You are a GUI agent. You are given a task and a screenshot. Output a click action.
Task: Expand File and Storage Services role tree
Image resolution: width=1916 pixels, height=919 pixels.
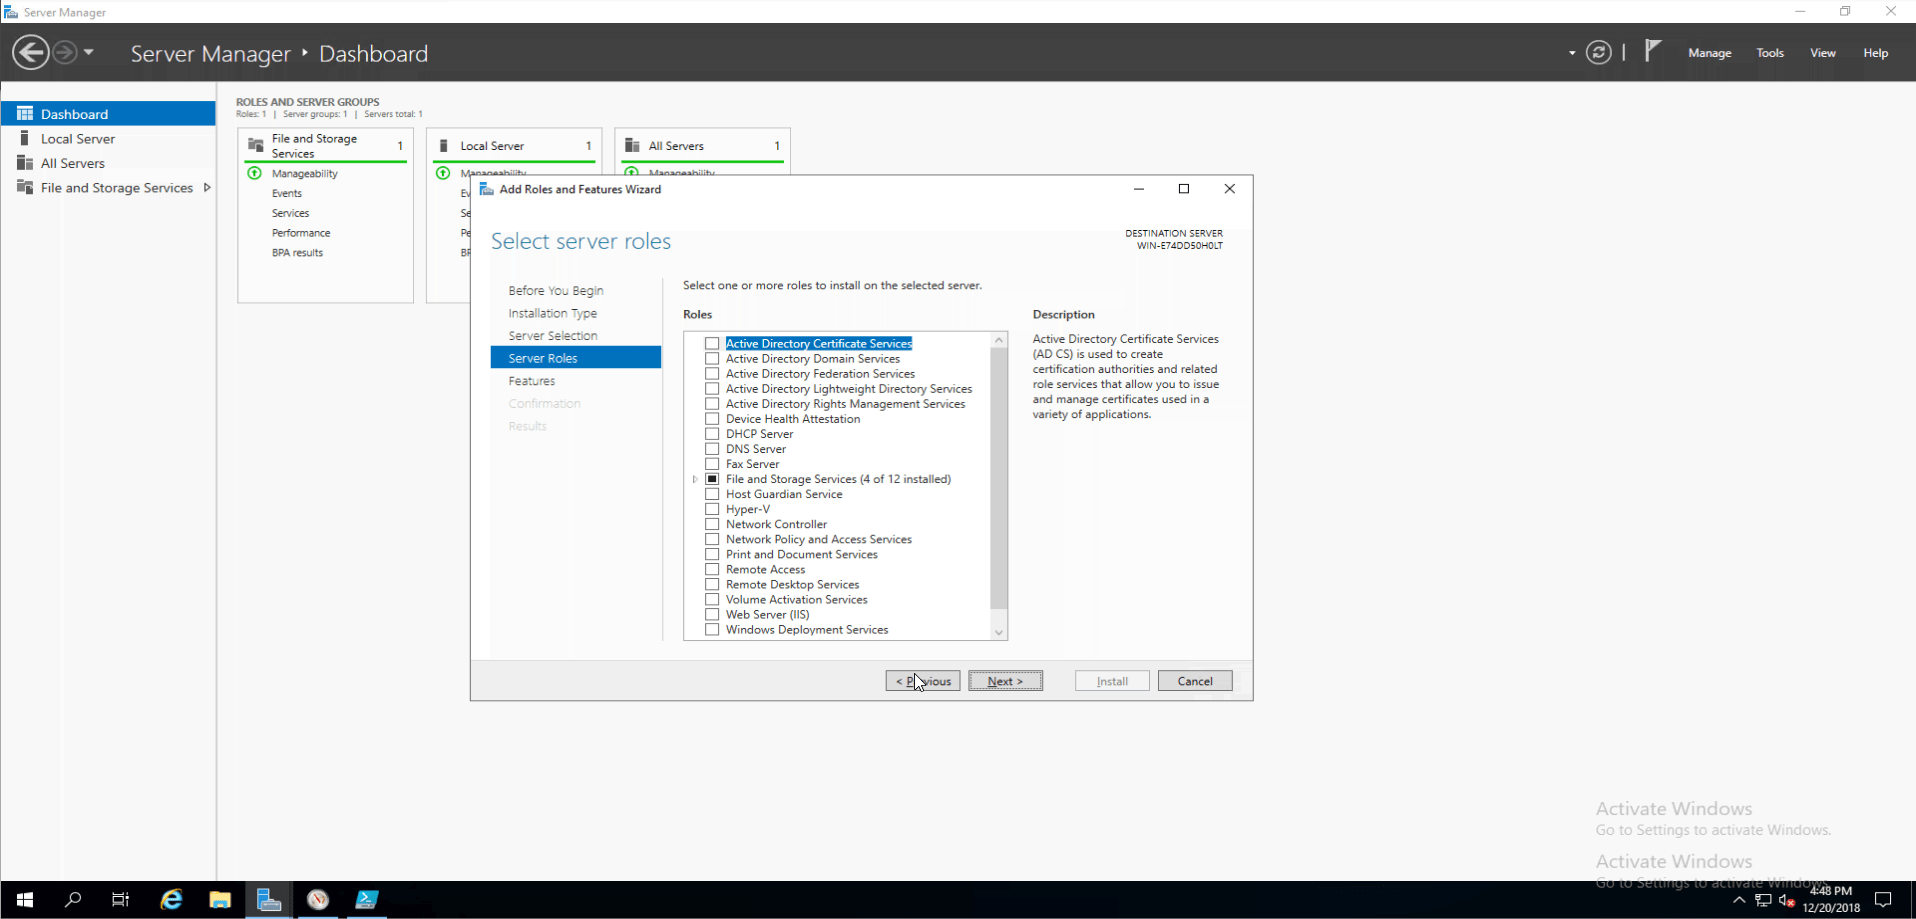click(695, 479)
